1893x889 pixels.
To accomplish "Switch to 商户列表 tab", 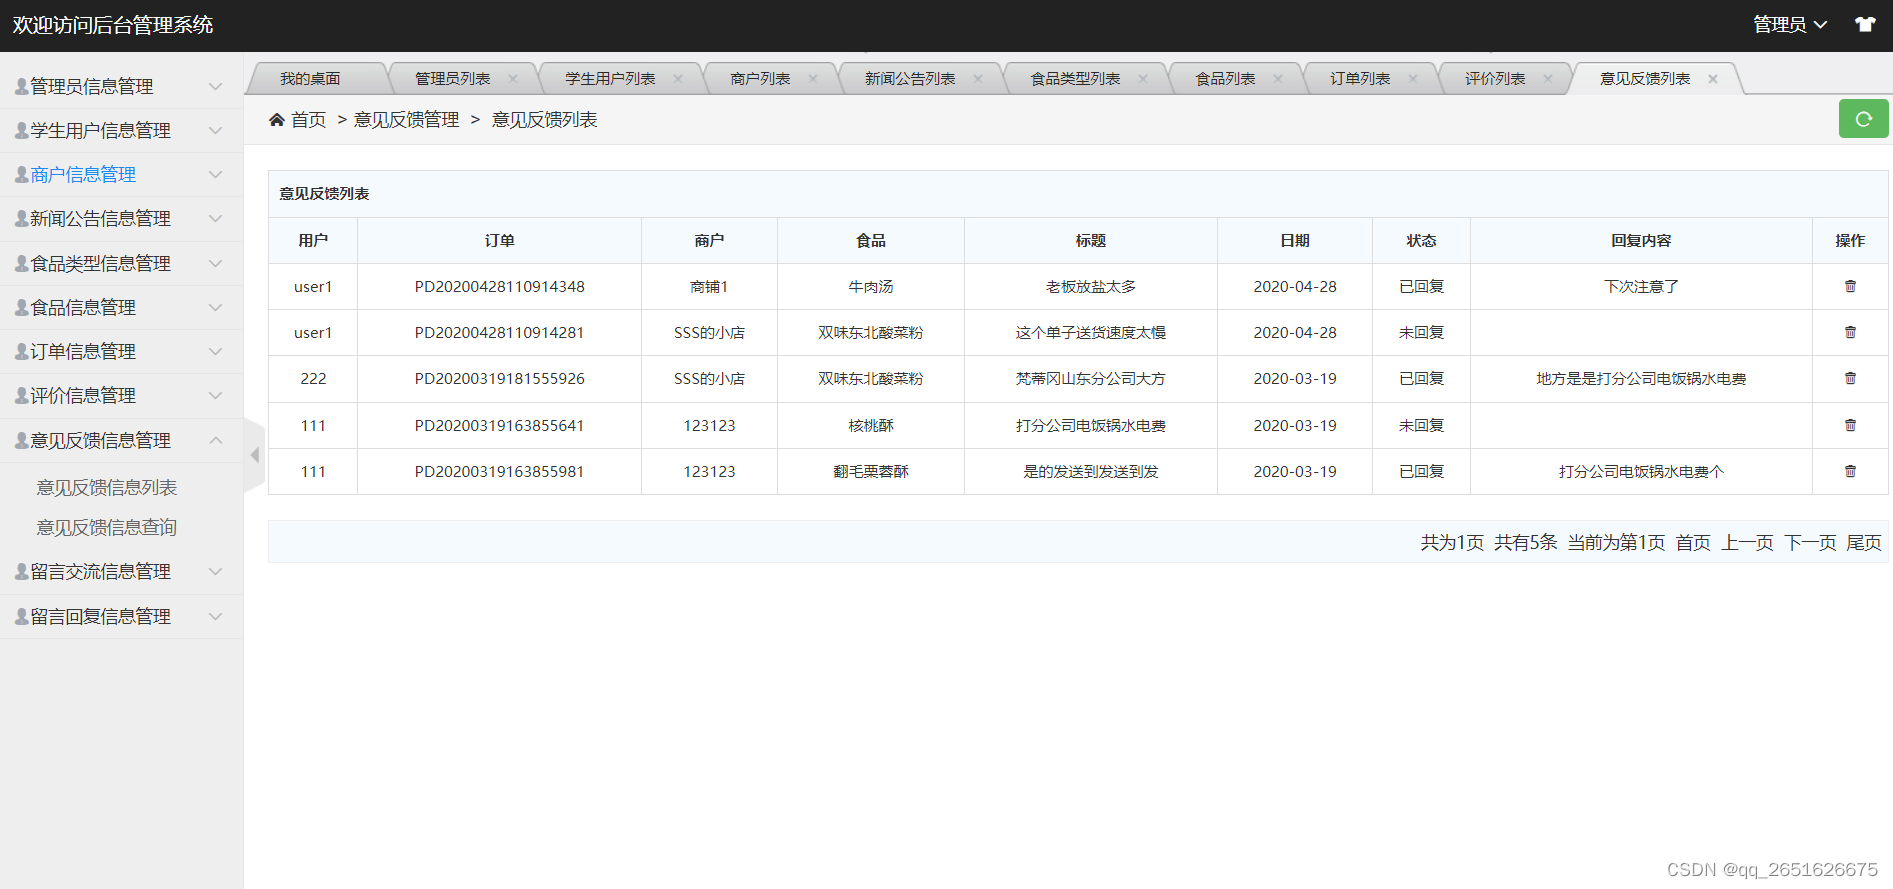I will point(760,78).
